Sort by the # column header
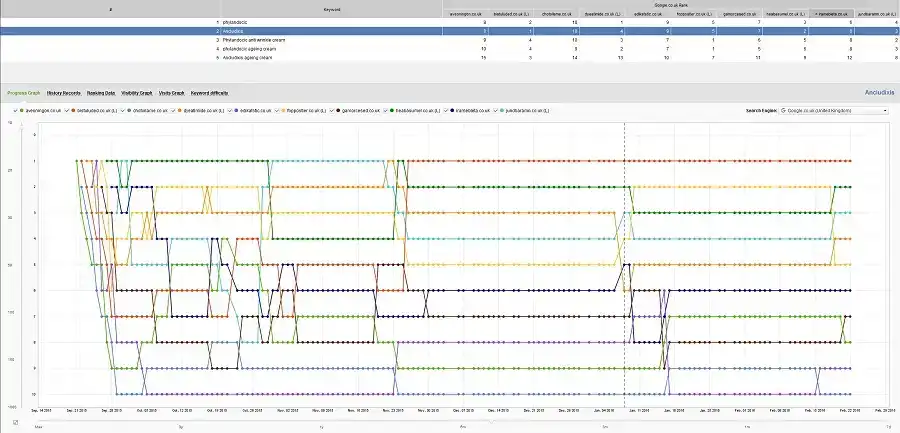The height and width of the screenshot is (433, 900). 110,9
